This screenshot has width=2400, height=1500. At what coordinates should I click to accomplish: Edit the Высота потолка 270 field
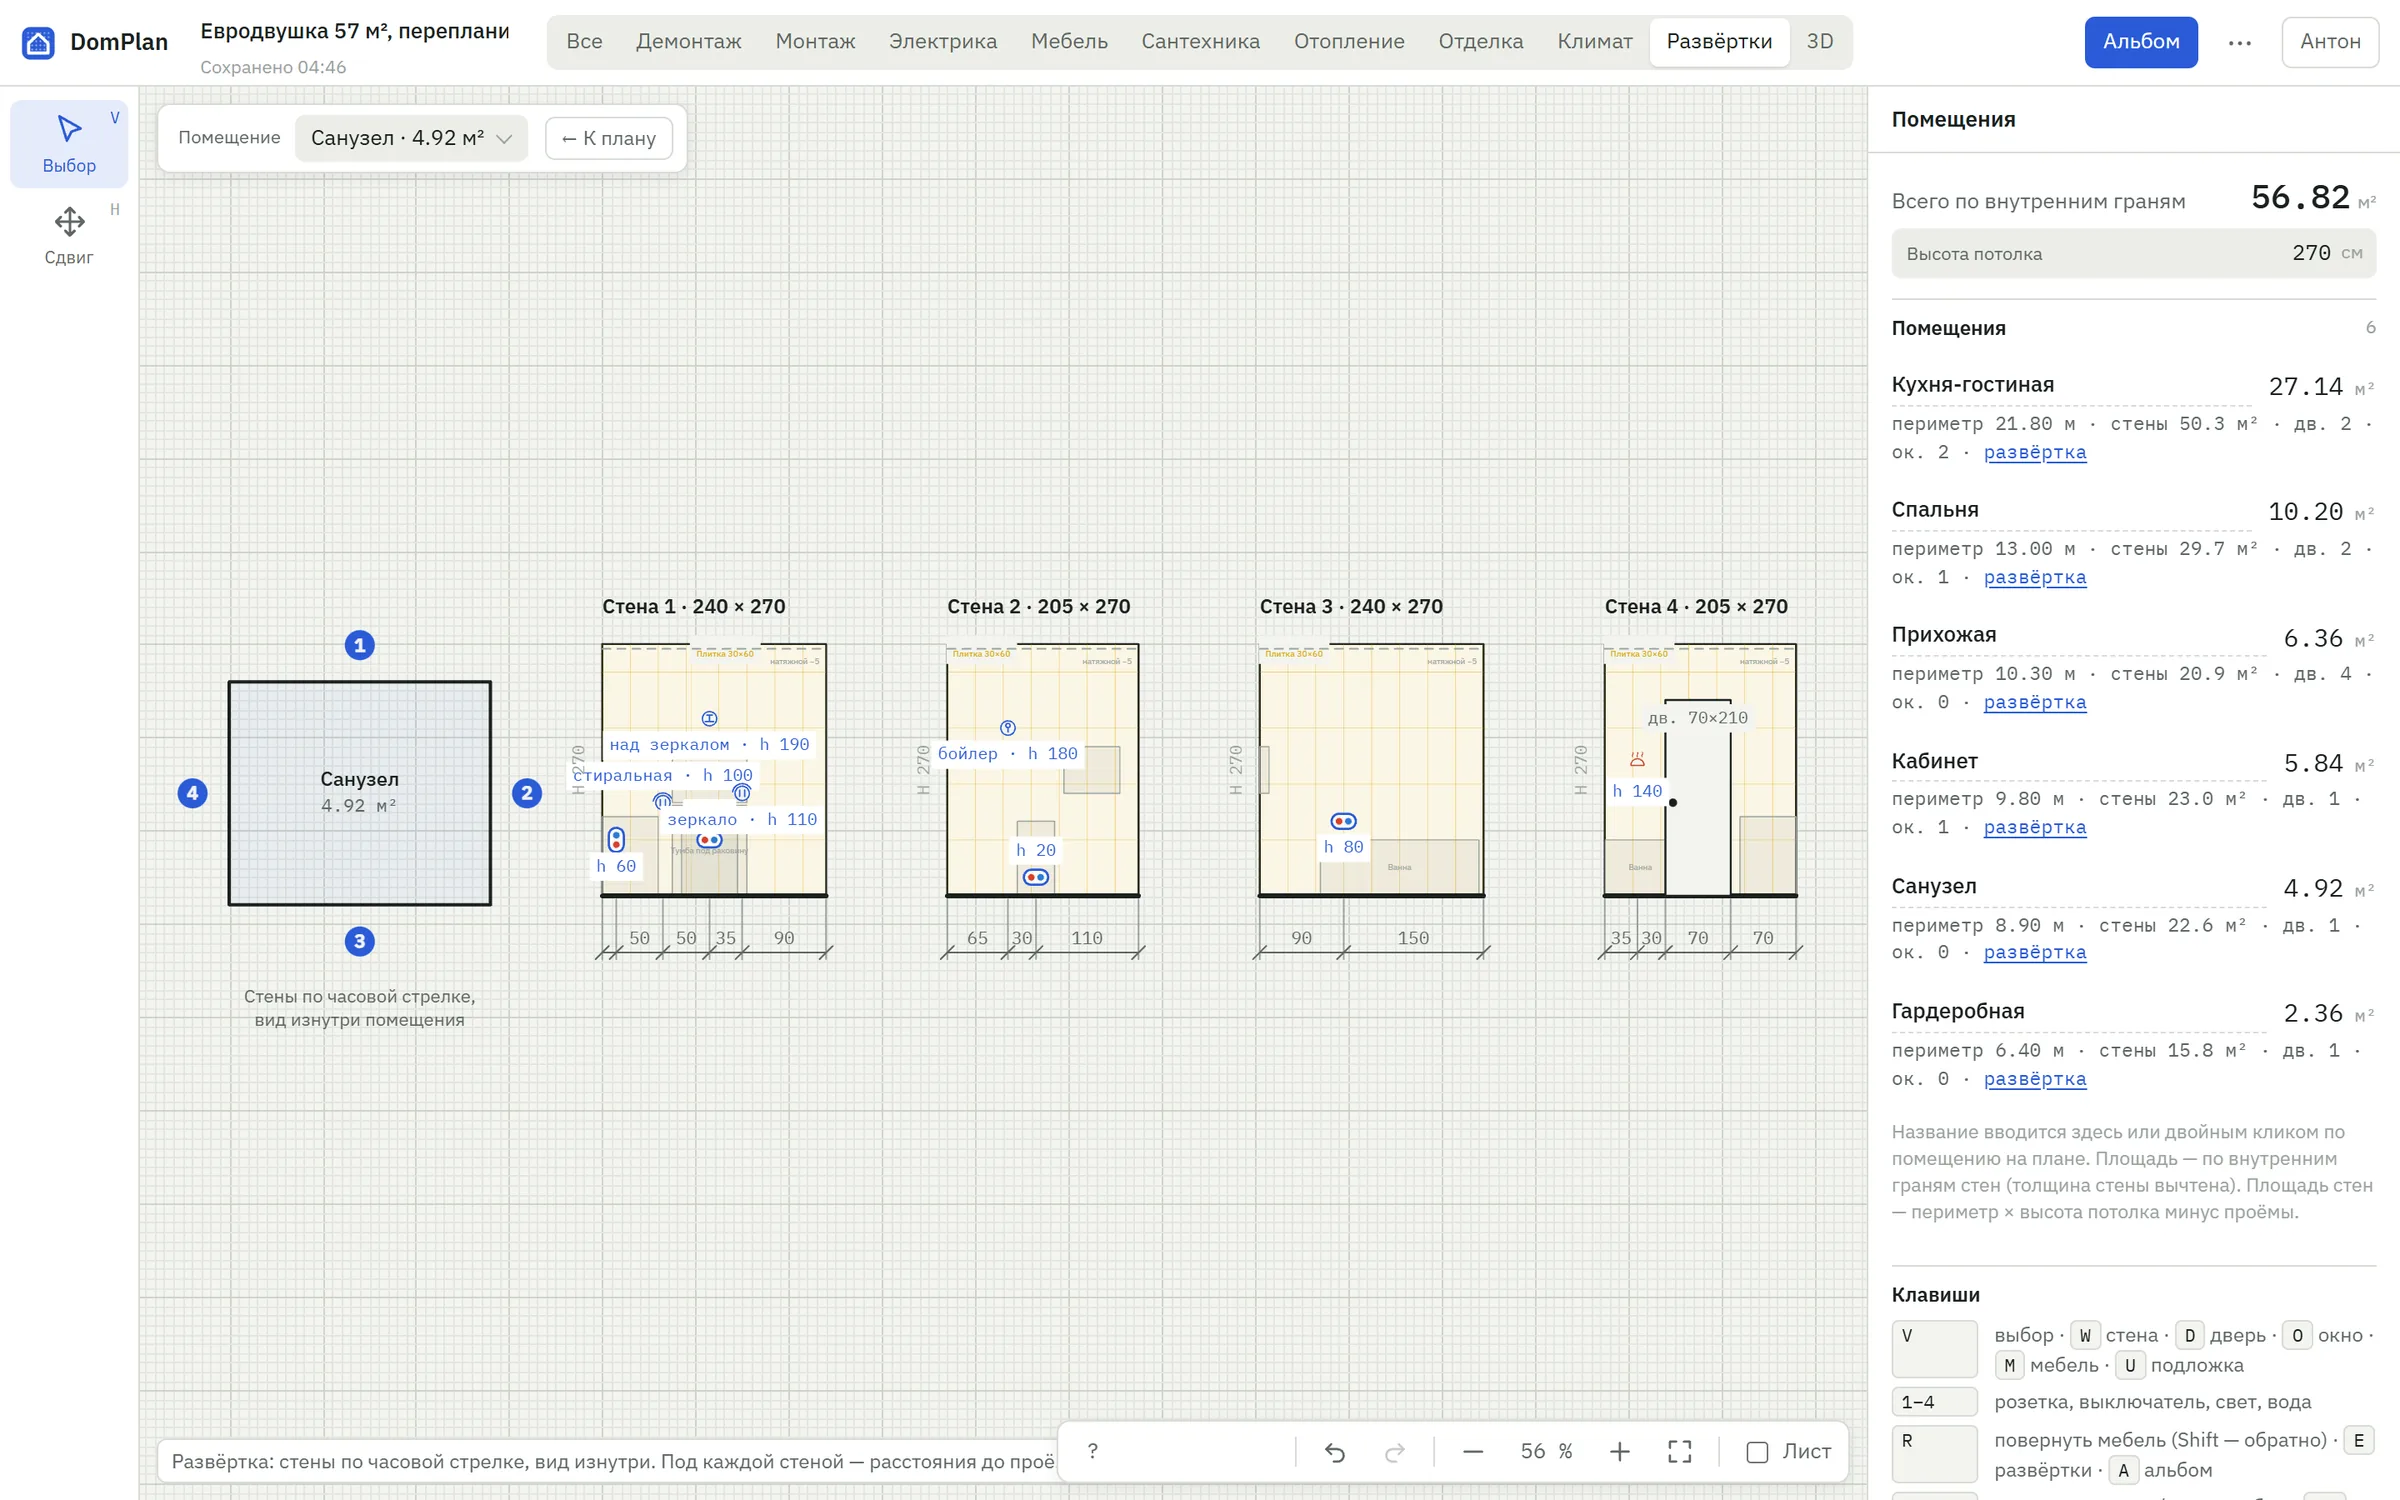(x=2133, y=254)
